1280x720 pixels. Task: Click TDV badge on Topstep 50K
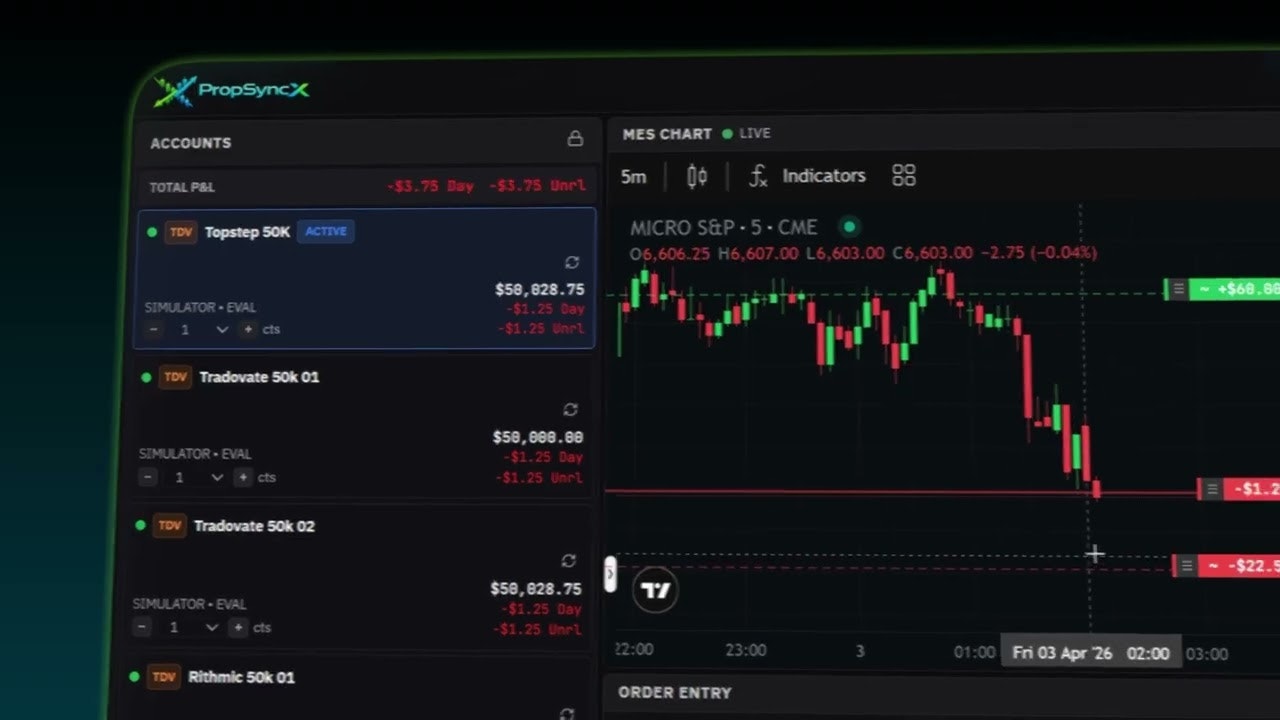pyautogui.click(x=181, y=232)
